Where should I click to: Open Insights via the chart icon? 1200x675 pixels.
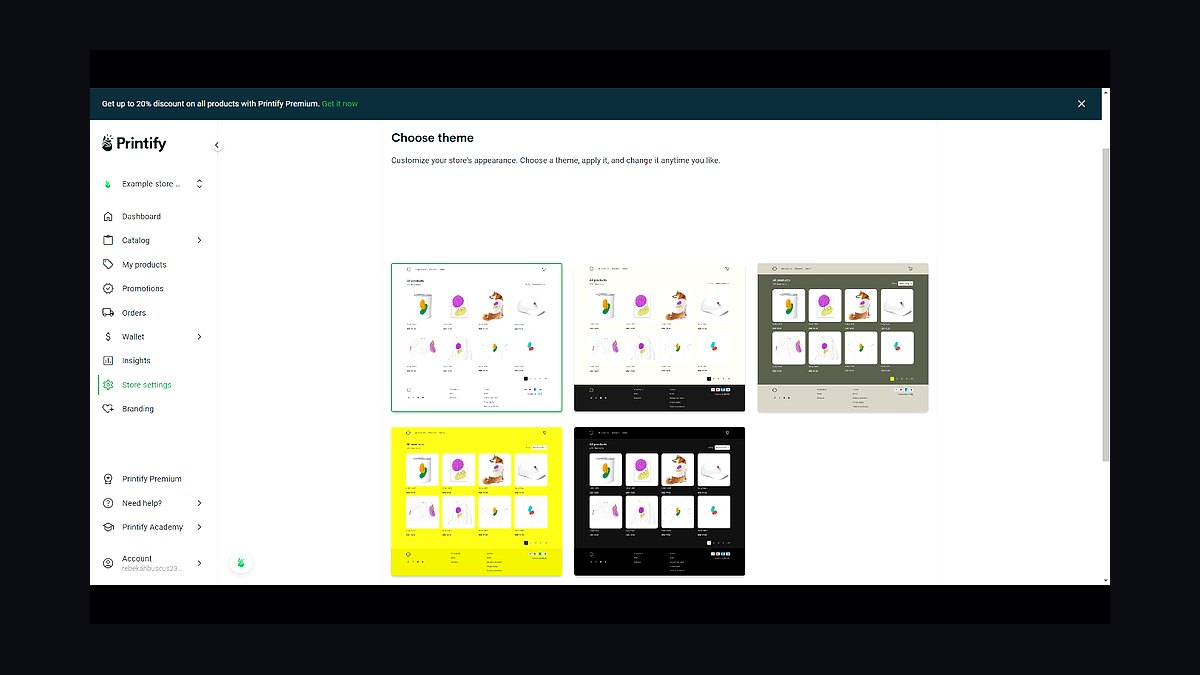(x=108, y=360)
